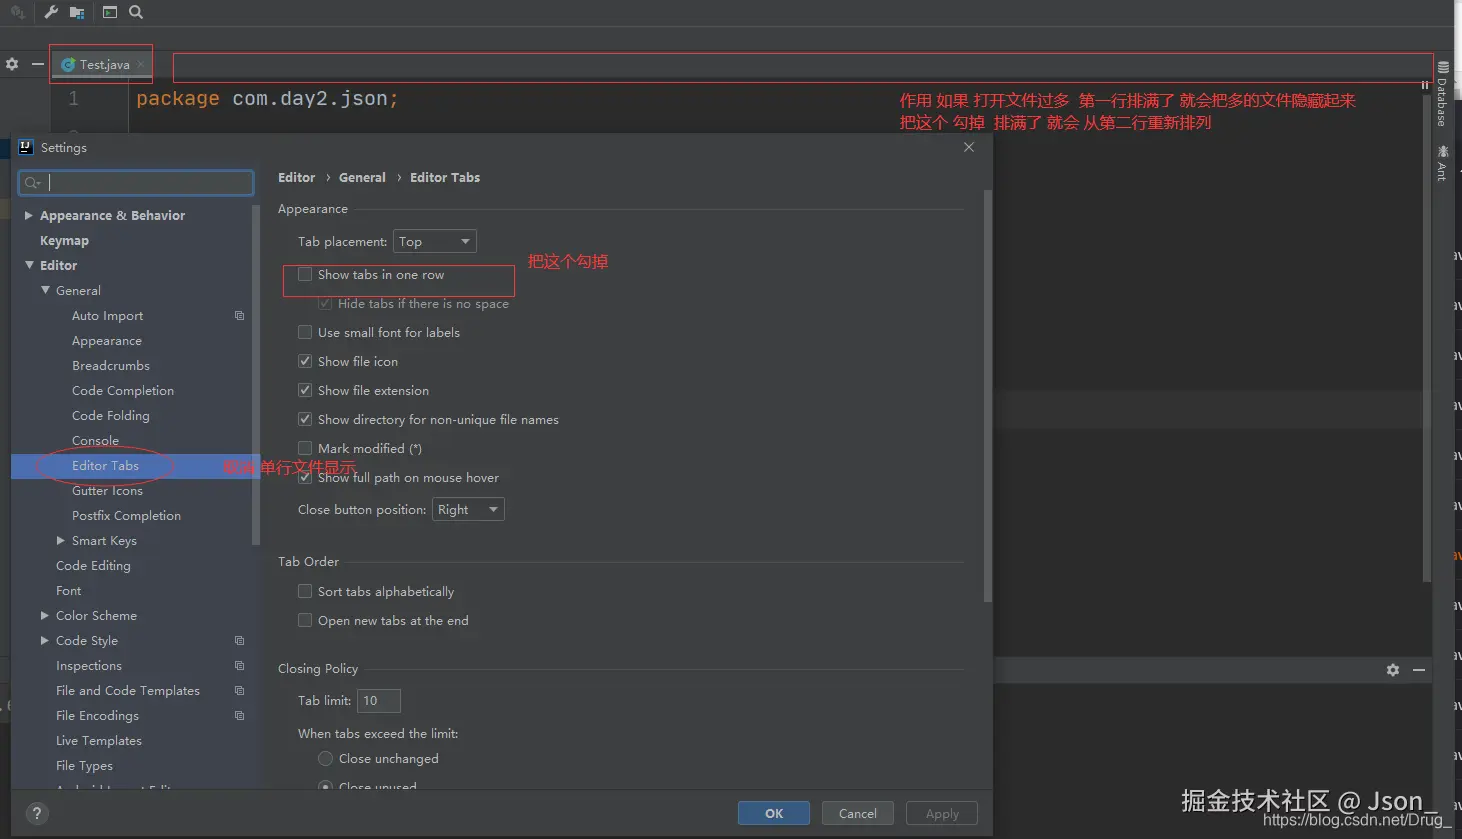Viewport: 1462px width, 839px height.
Task: Click project-level icon beside File Encodings
Action: (239, 716)
